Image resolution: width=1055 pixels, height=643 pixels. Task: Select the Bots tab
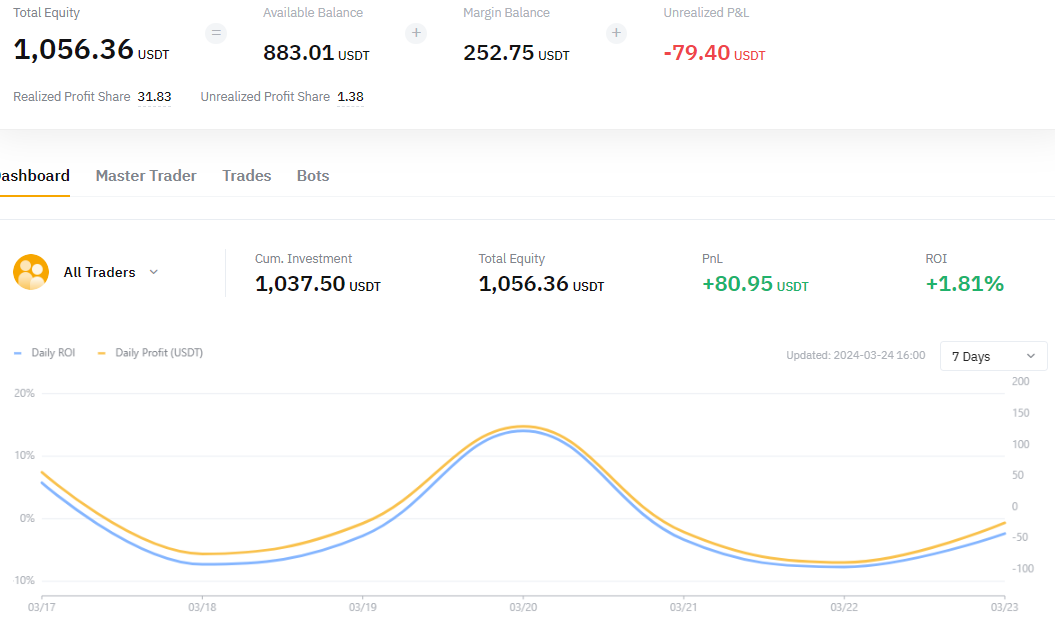(x=313, y=176)
